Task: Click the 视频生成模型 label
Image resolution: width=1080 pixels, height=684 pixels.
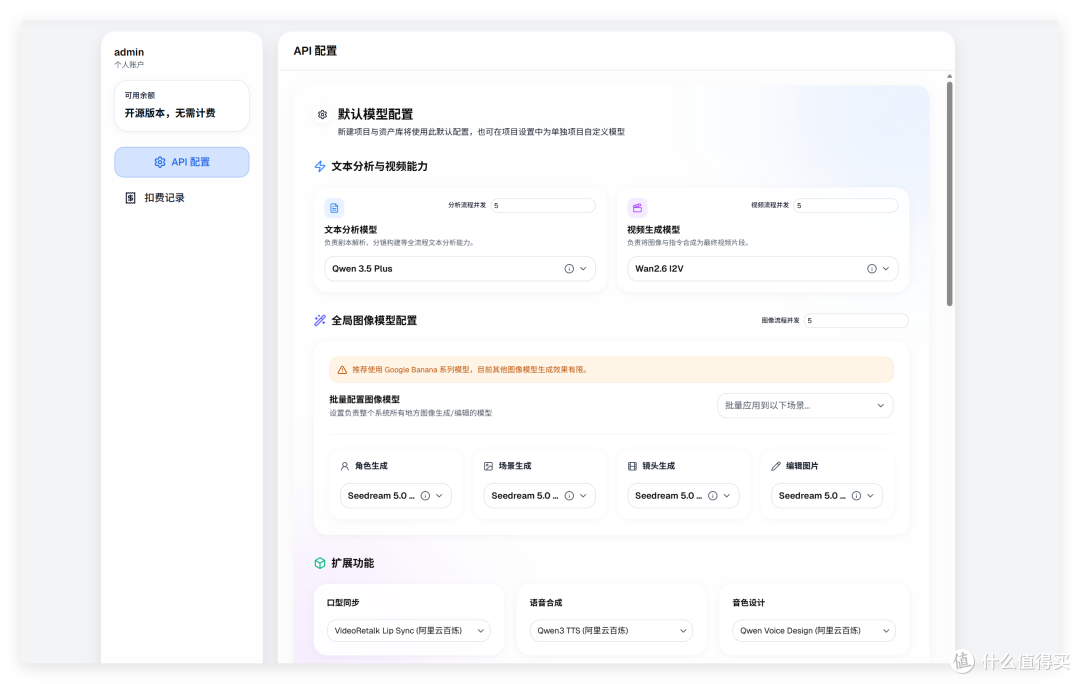Action: point(654,229)
